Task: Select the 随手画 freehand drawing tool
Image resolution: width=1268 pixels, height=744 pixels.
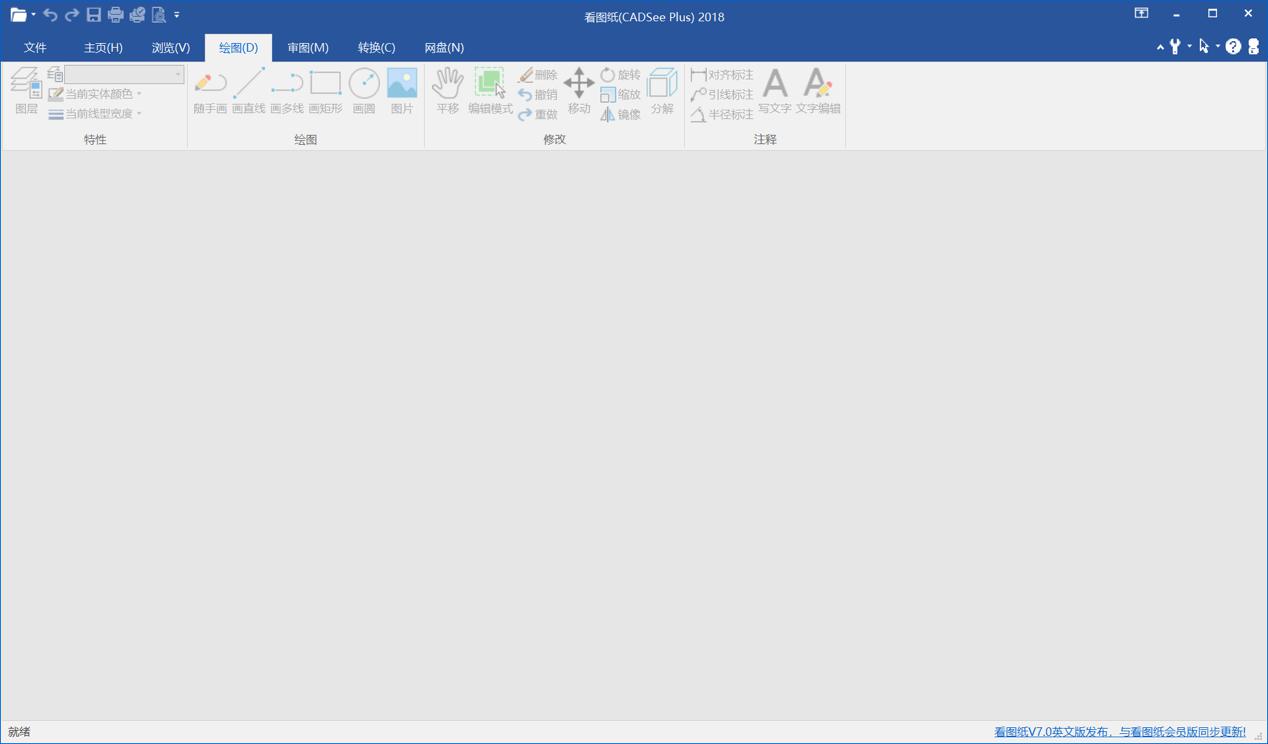Action: 210,91
